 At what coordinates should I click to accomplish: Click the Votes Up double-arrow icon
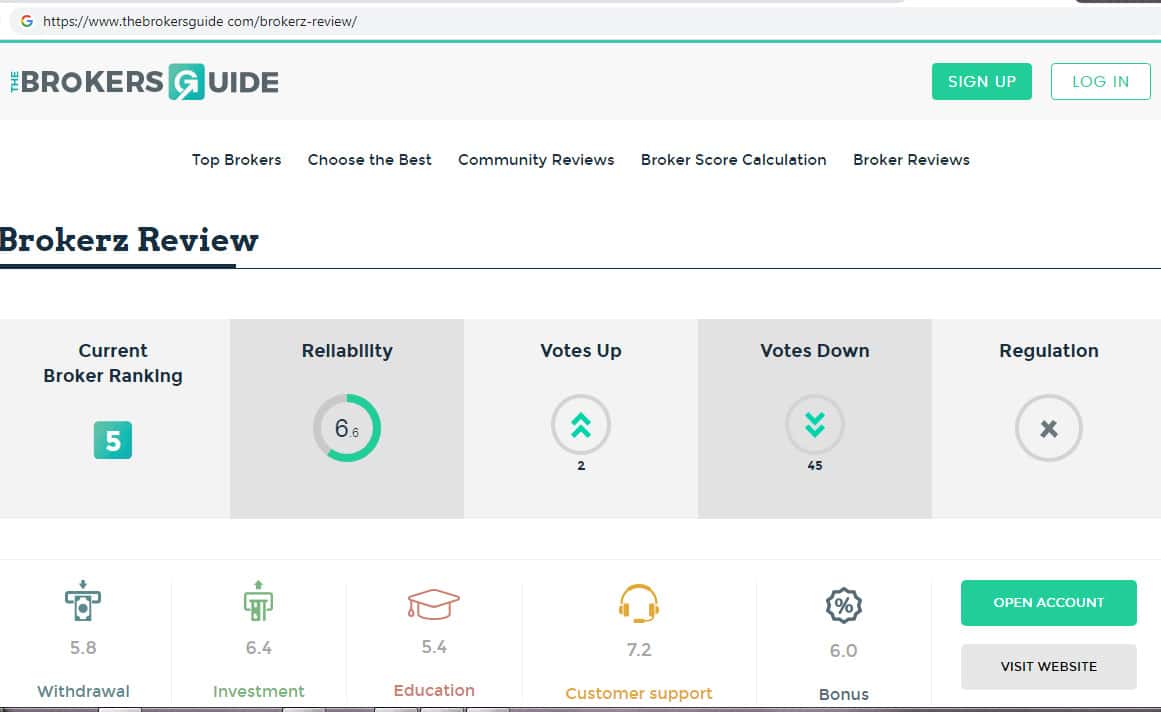(581, 427)
